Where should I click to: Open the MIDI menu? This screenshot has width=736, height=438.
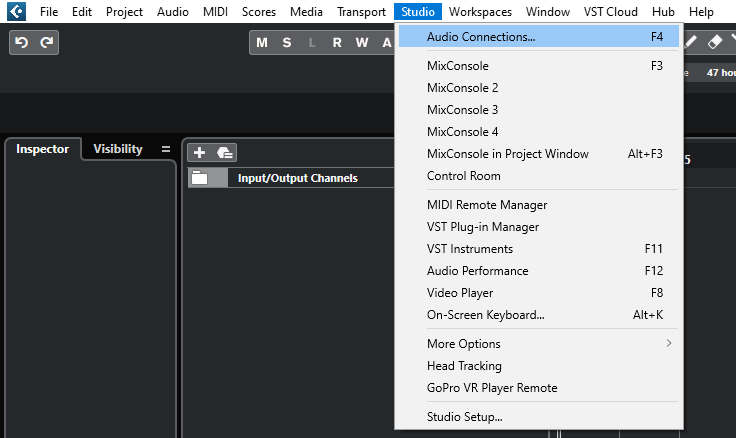(215, 12)
